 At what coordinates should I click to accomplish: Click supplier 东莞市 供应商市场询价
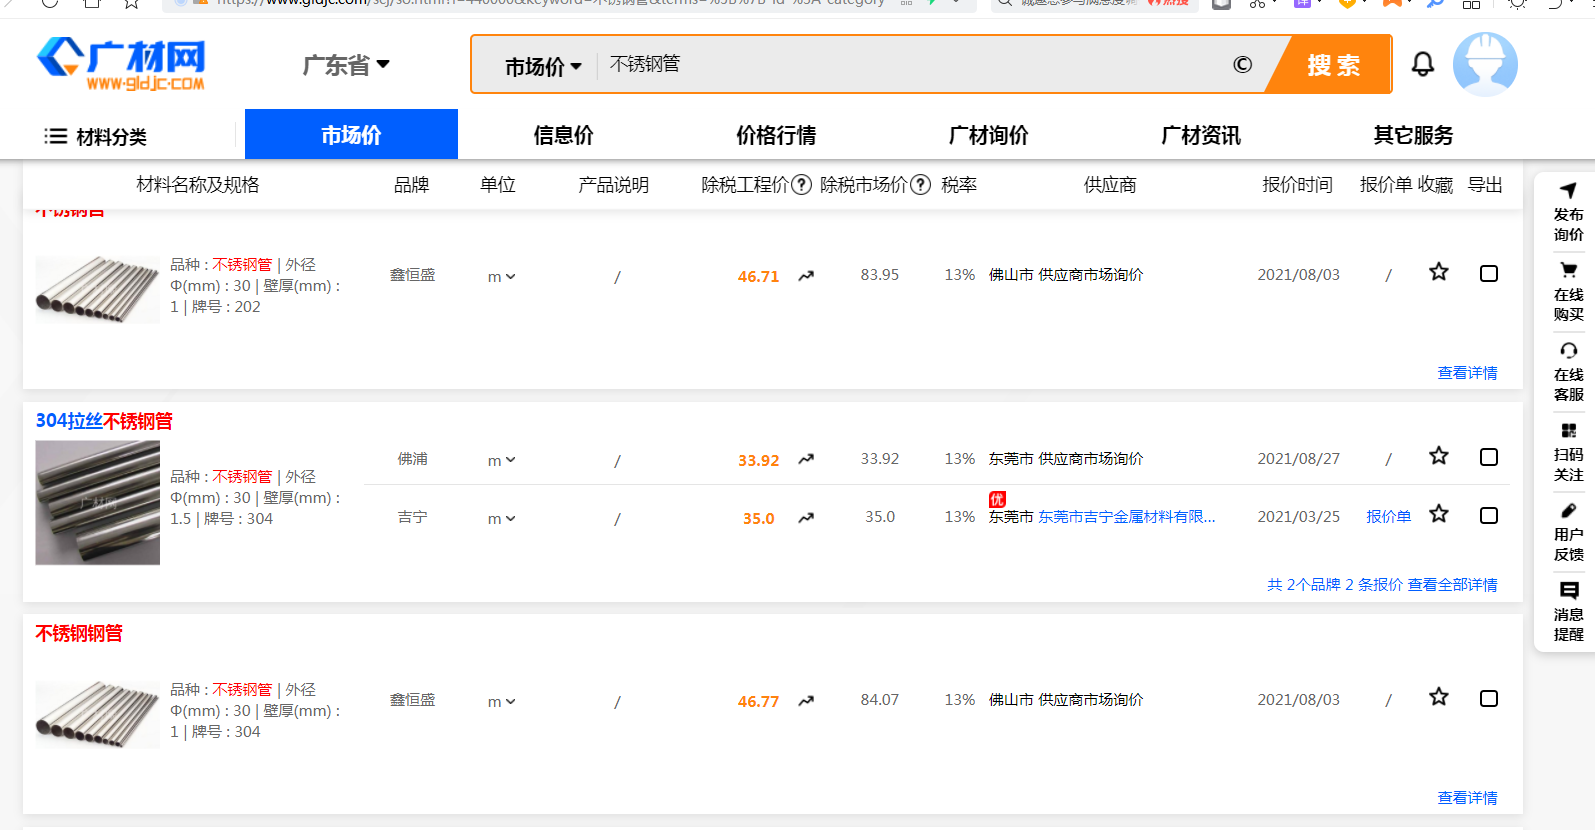click(1066, 459)
